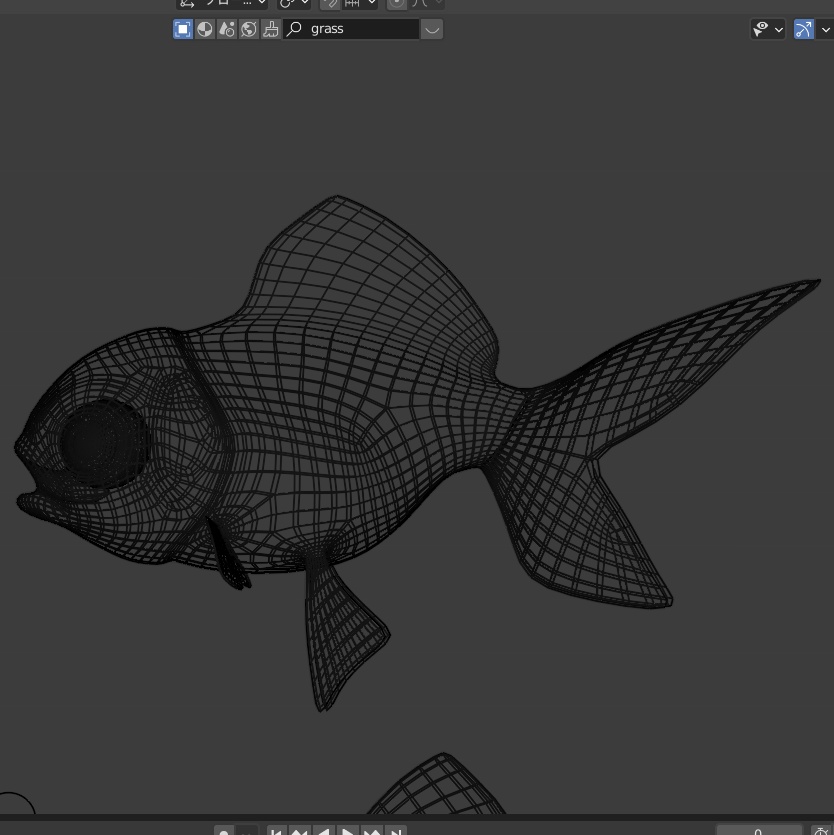Open the snapping options dropdown chevron
Screen dimensions: 834x835
(371, 3)
